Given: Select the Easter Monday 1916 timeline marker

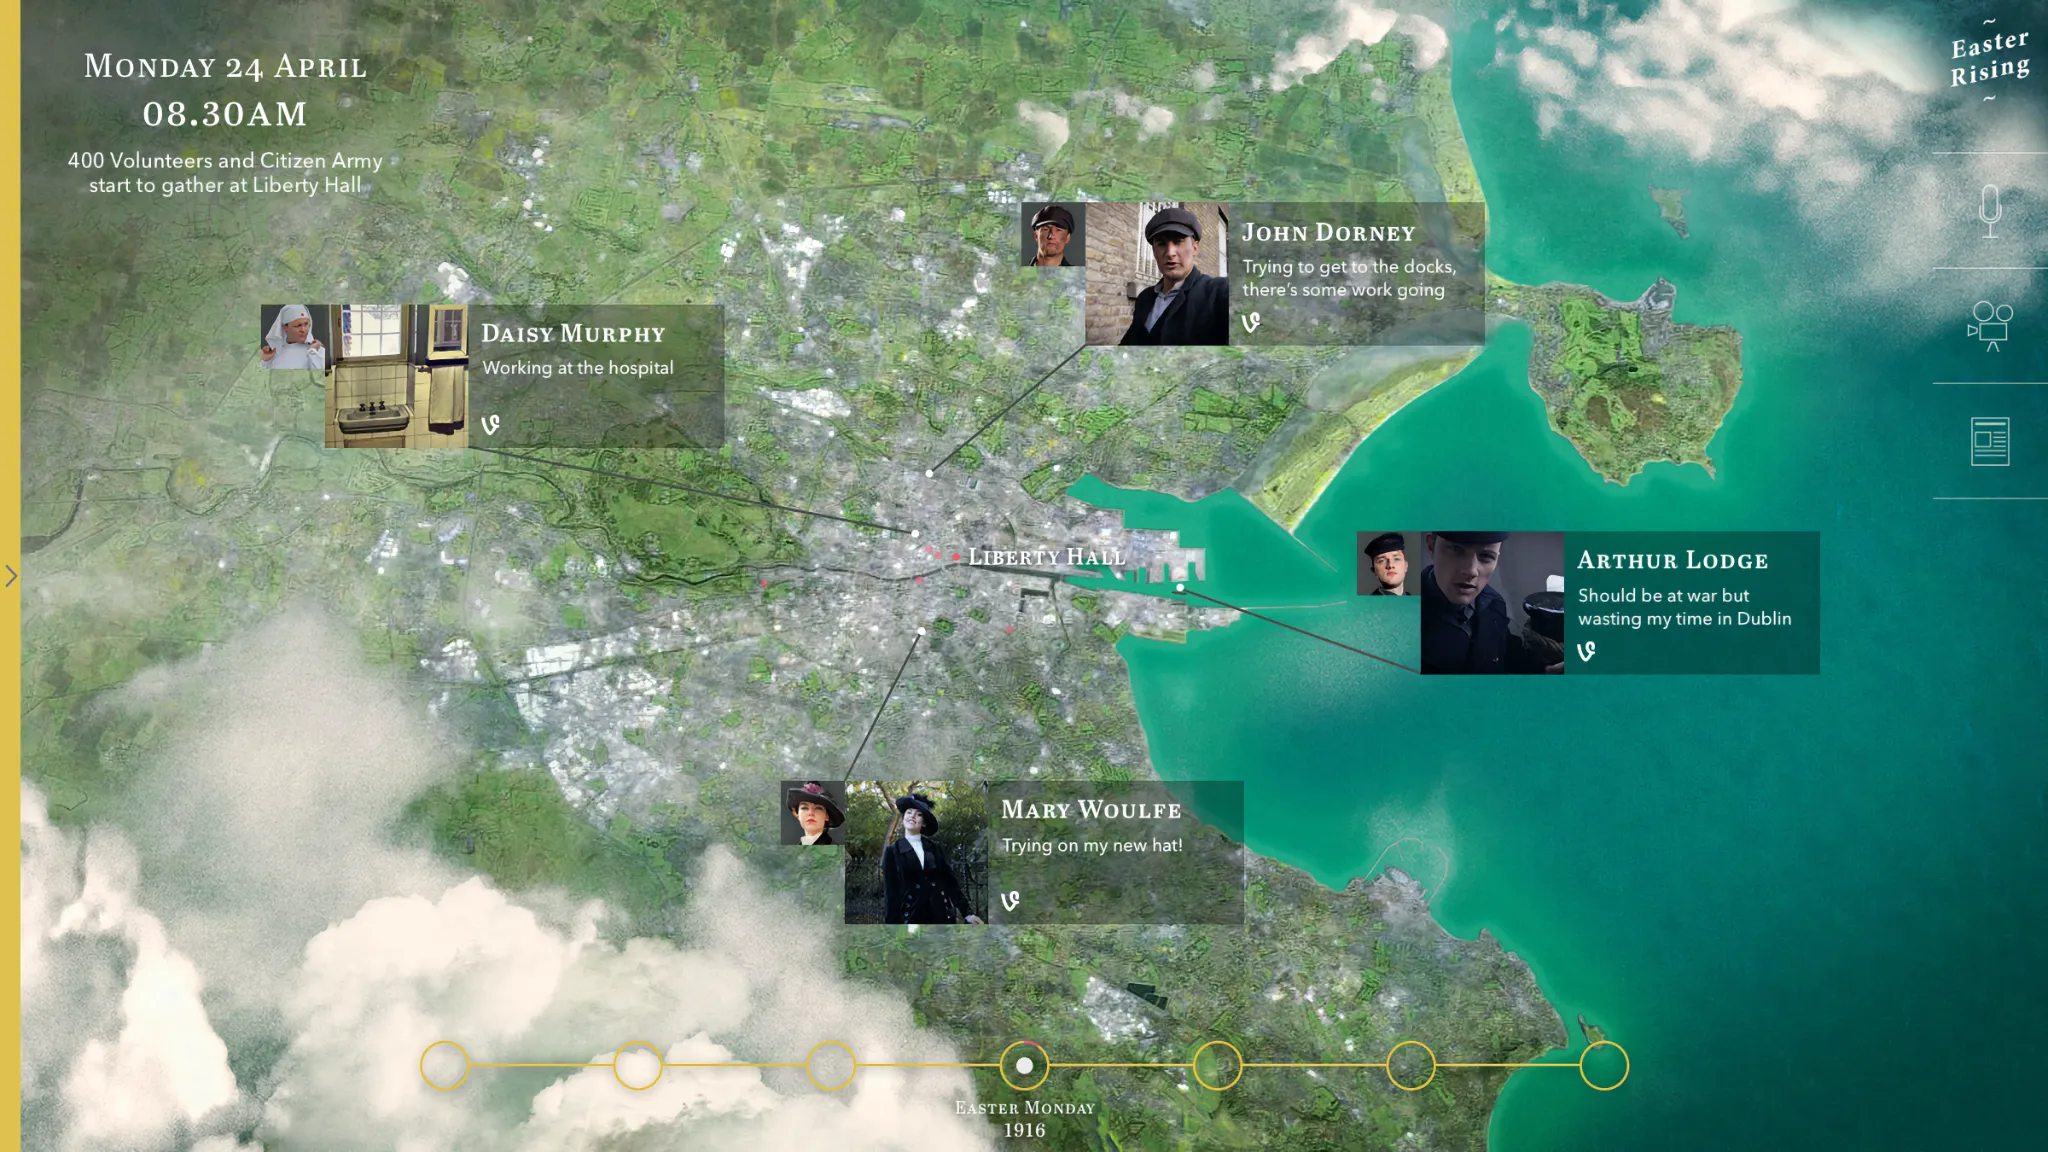Looking at the screenshot, I should pyautogui.click(x=1024, y=1066).
